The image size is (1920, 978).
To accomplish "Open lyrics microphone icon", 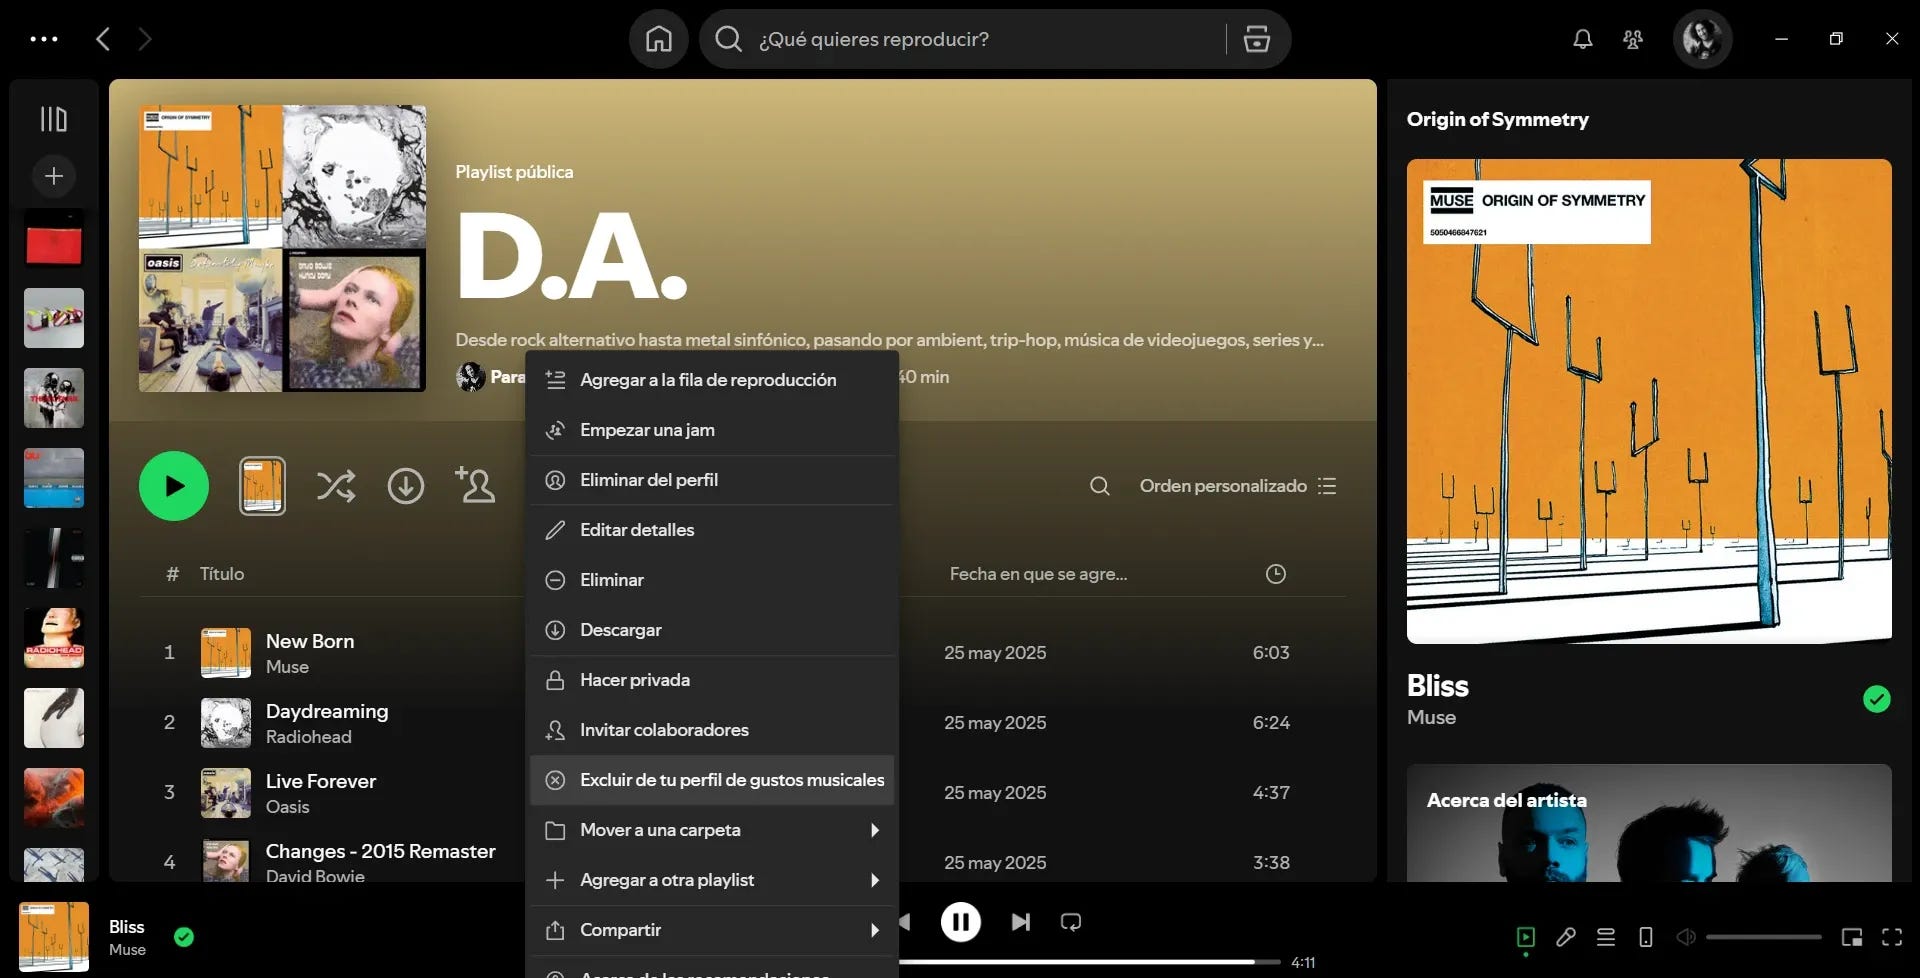I will pos(1566,937).
